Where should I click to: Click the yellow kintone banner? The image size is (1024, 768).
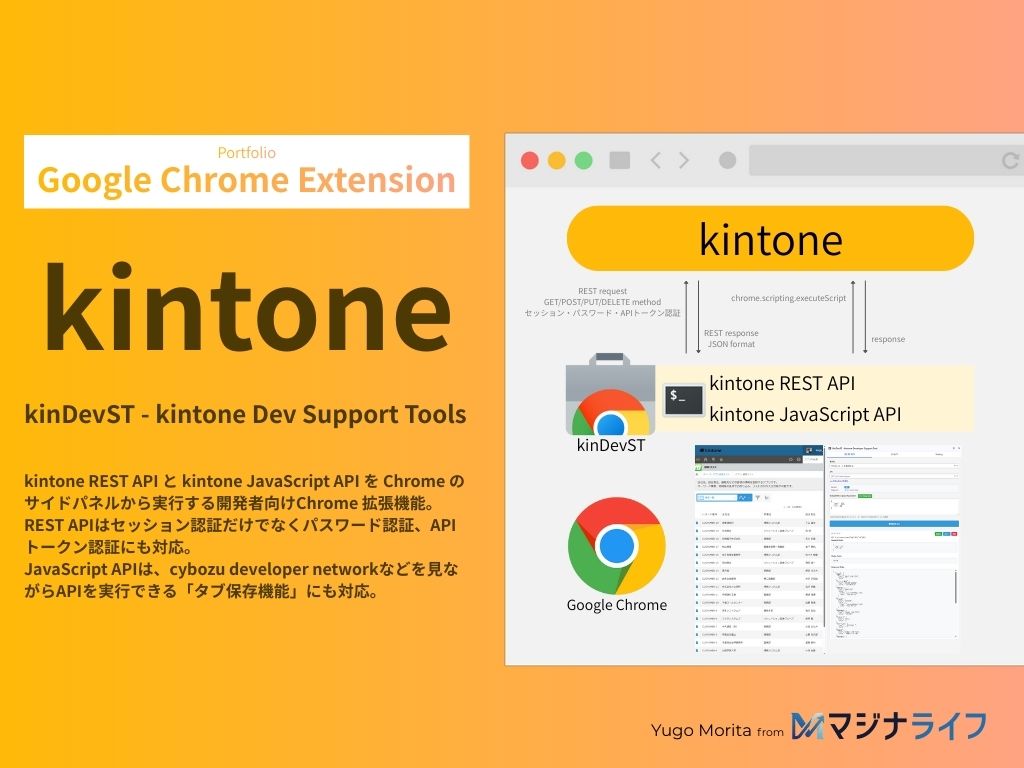click(x=770, y=238)
